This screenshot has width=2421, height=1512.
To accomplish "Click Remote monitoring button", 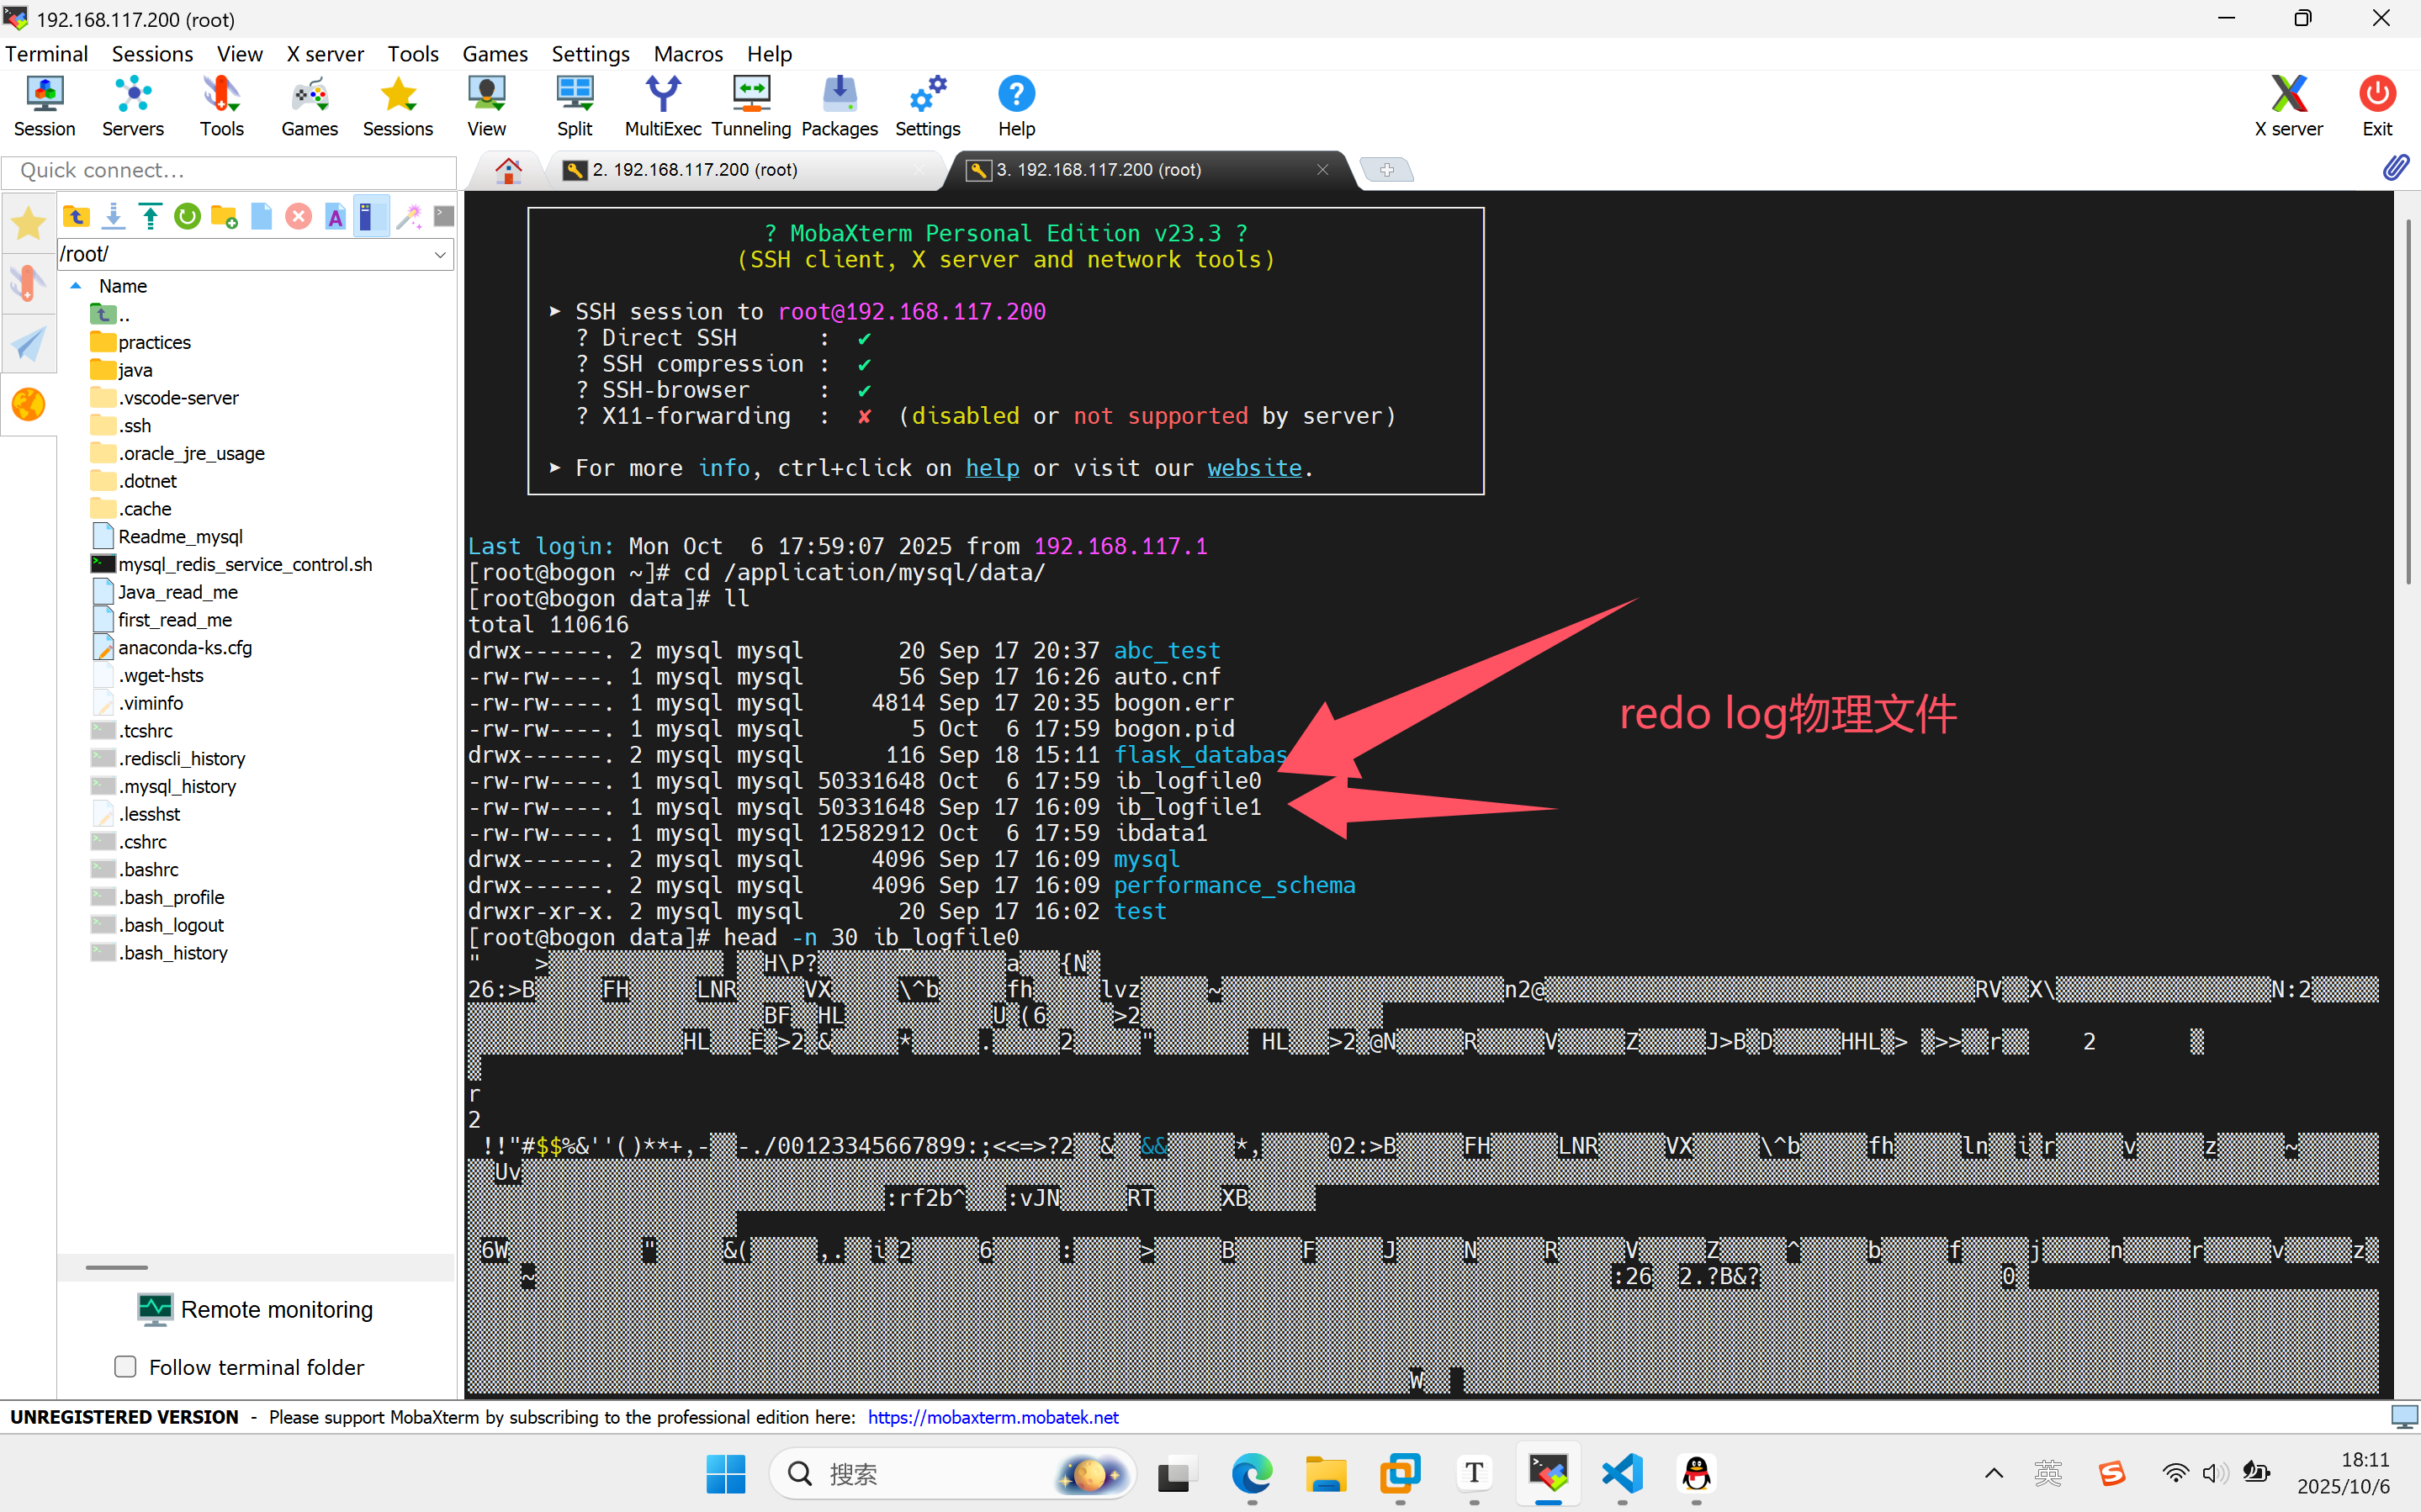I will (x=256, y=1310).
